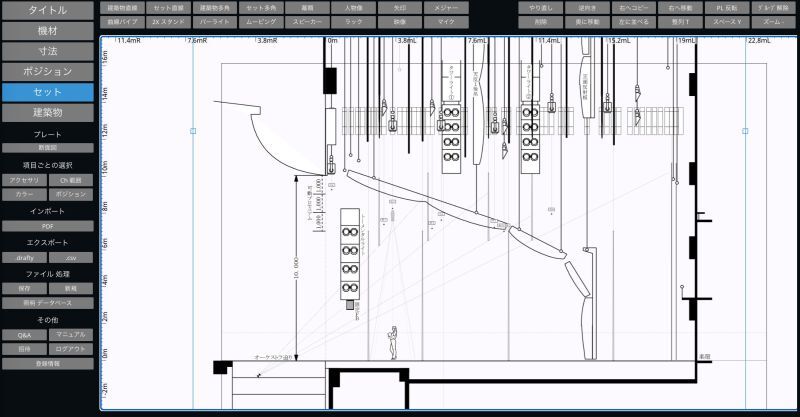This screenshot has width=800, height=417.
Task: Select by カラー color
Action: point(24,194)
